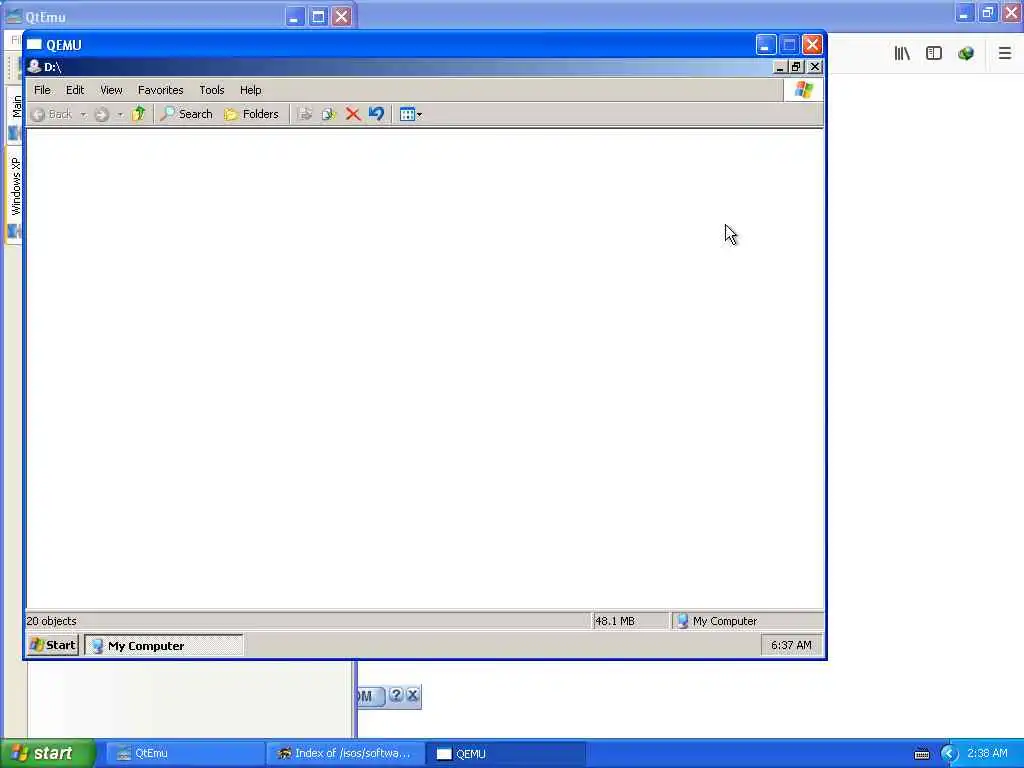This screenshot has height=768, width=1024.
Task: Maximize the QtEmu window
Action: pyautogui.click(x=318, y=16)
